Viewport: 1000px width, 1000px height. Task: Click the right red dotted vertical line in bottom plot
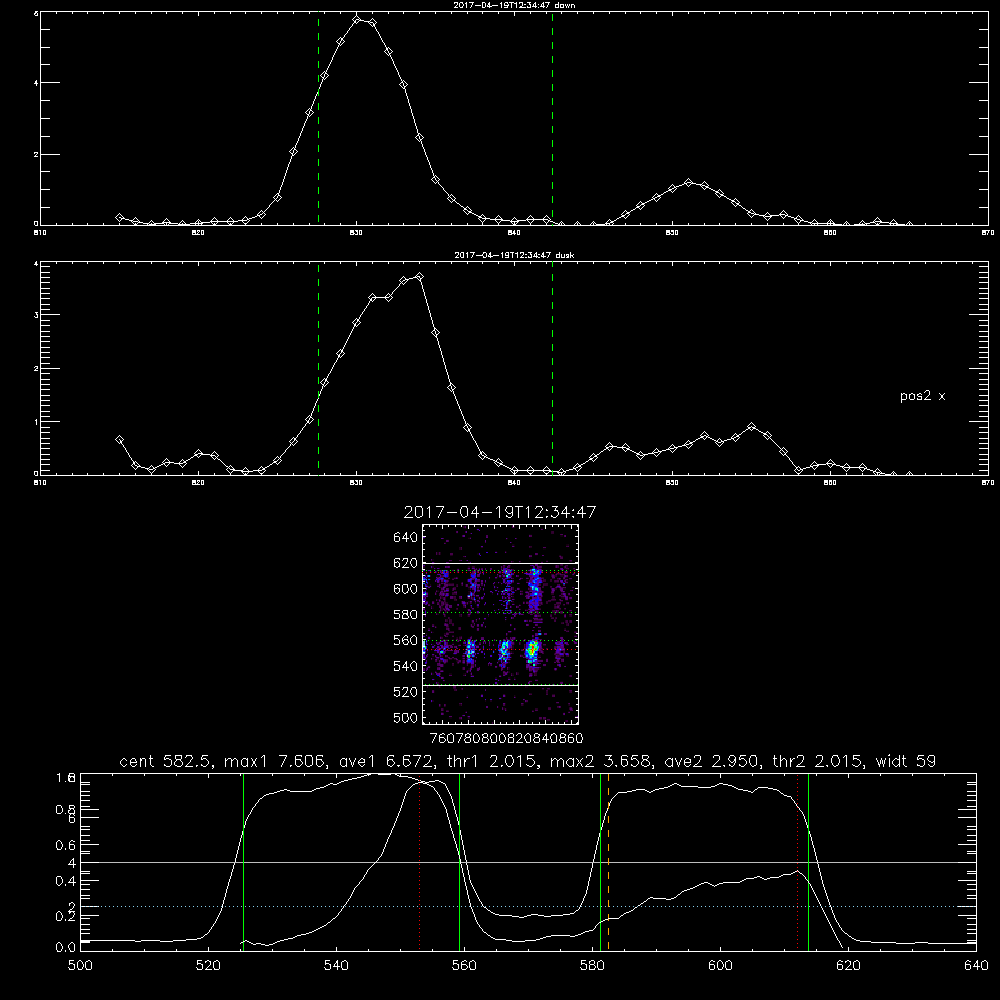pyautogui.click(x=797, y=862)
